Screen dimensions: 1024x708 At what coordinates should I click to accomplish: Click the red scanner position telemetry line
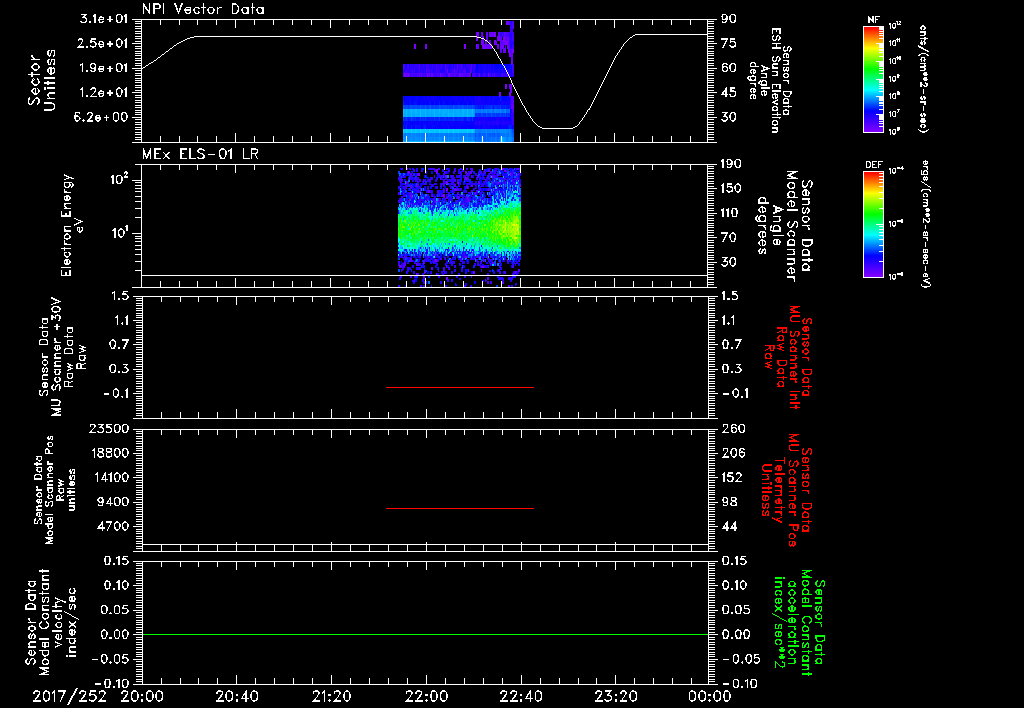460,508
